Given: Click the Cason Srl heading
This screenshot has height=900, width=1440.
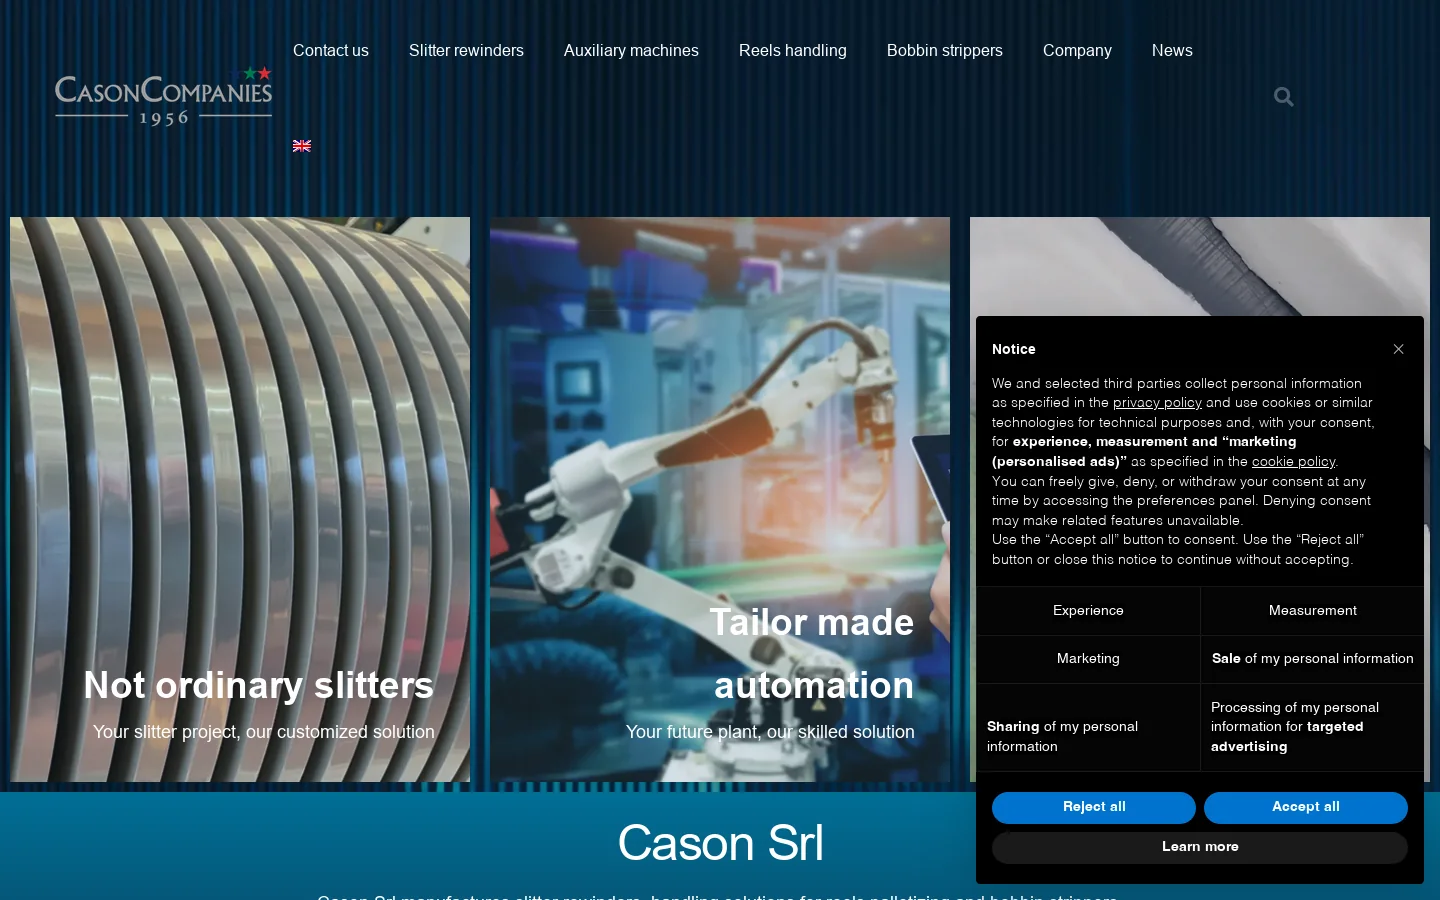Looking at the screenshot, I should click(x=720, y=843).
